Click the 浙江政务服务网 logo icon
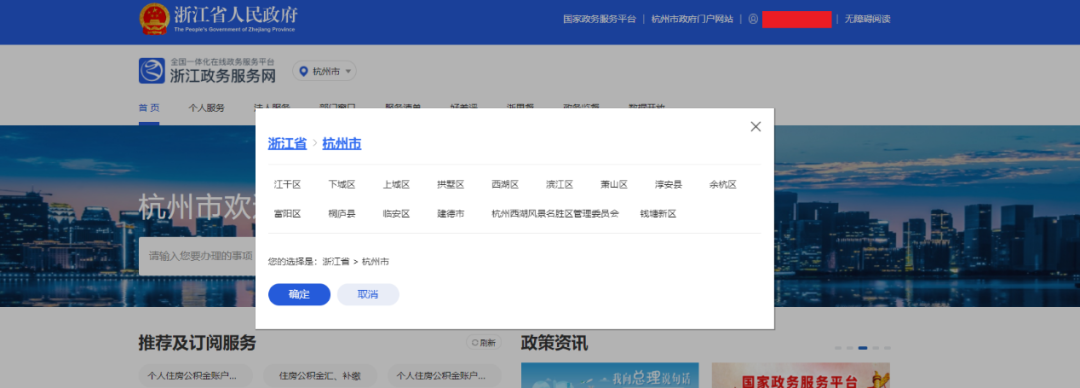Image resolution: width=1080 pixels, height=388 pixels. pyautogui.click(x=152, y=70)
